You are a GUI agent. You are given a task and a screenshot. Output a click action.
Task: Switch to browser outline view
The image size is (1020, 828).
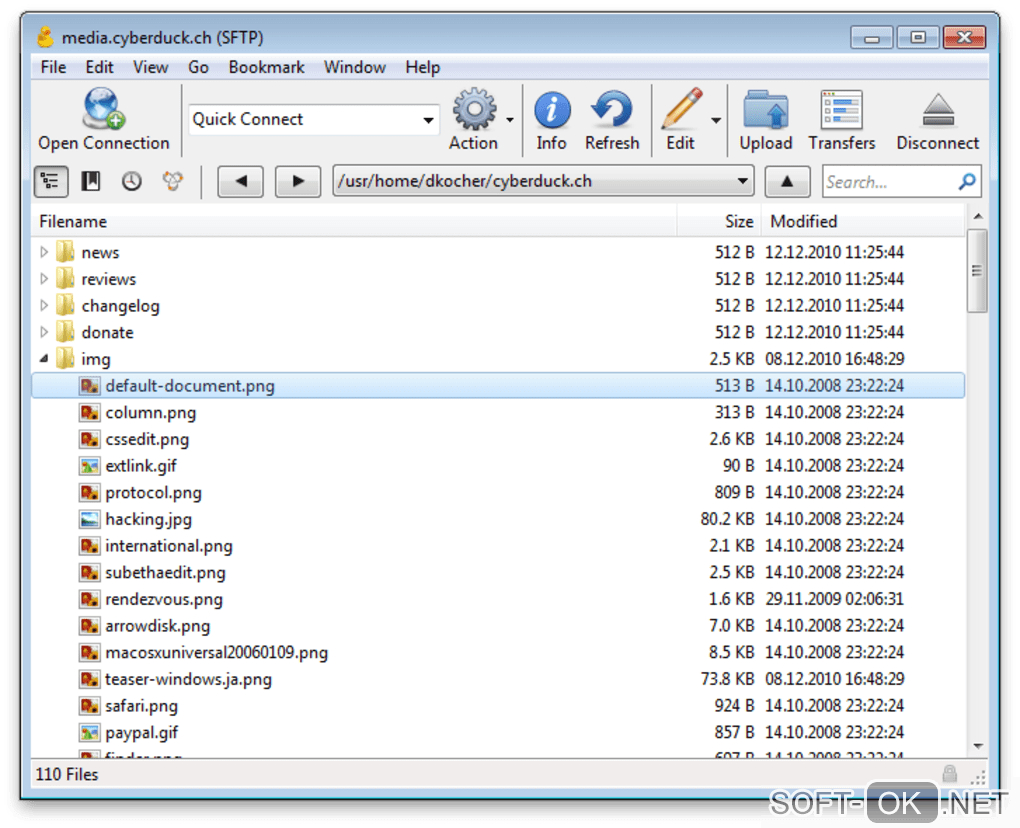point(51,181)
